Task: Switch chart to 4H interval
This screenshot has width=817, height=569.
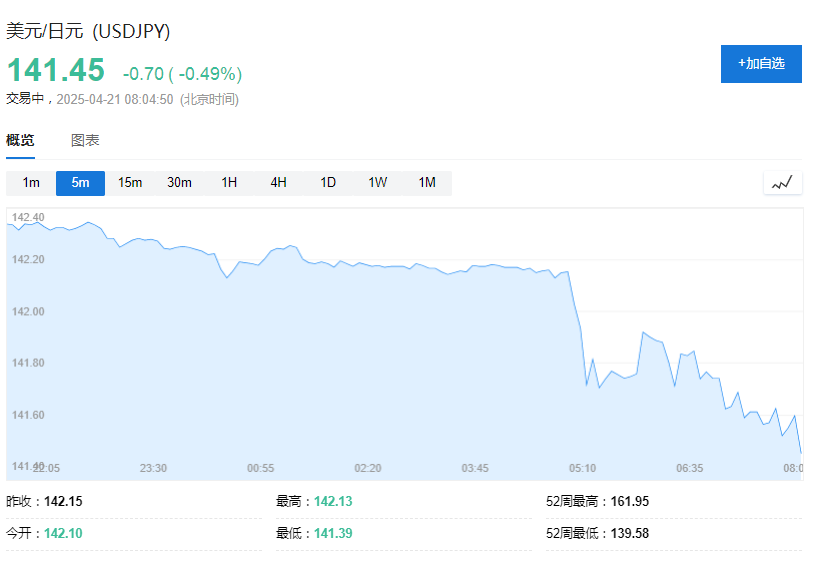Action: point(278,182)
